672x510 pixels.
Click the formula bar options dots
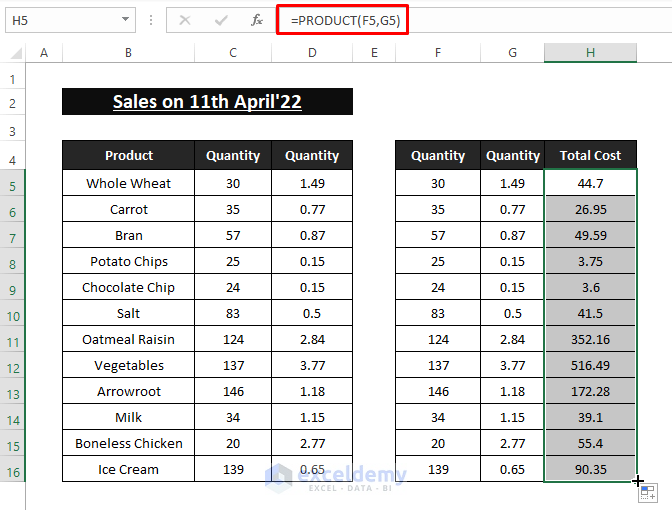coord(150,20)
